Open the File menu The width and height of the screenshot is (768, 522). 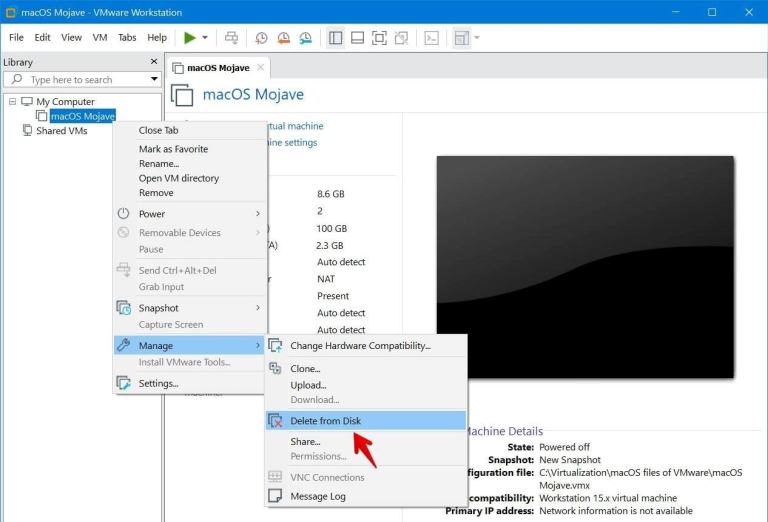(x=16, y=38)
